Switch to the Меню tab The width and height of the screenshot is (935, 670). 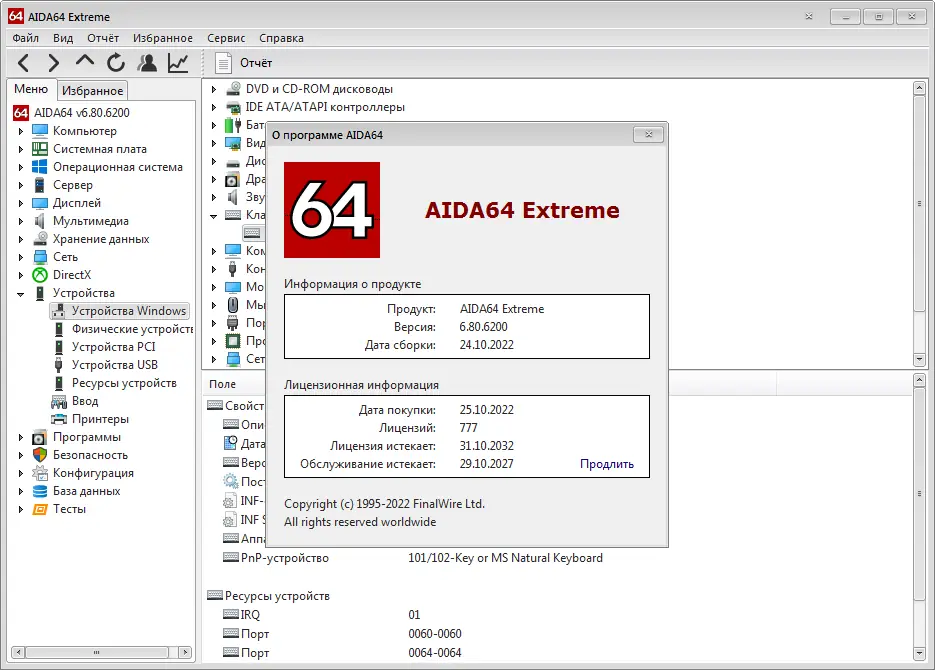[31, 89]
